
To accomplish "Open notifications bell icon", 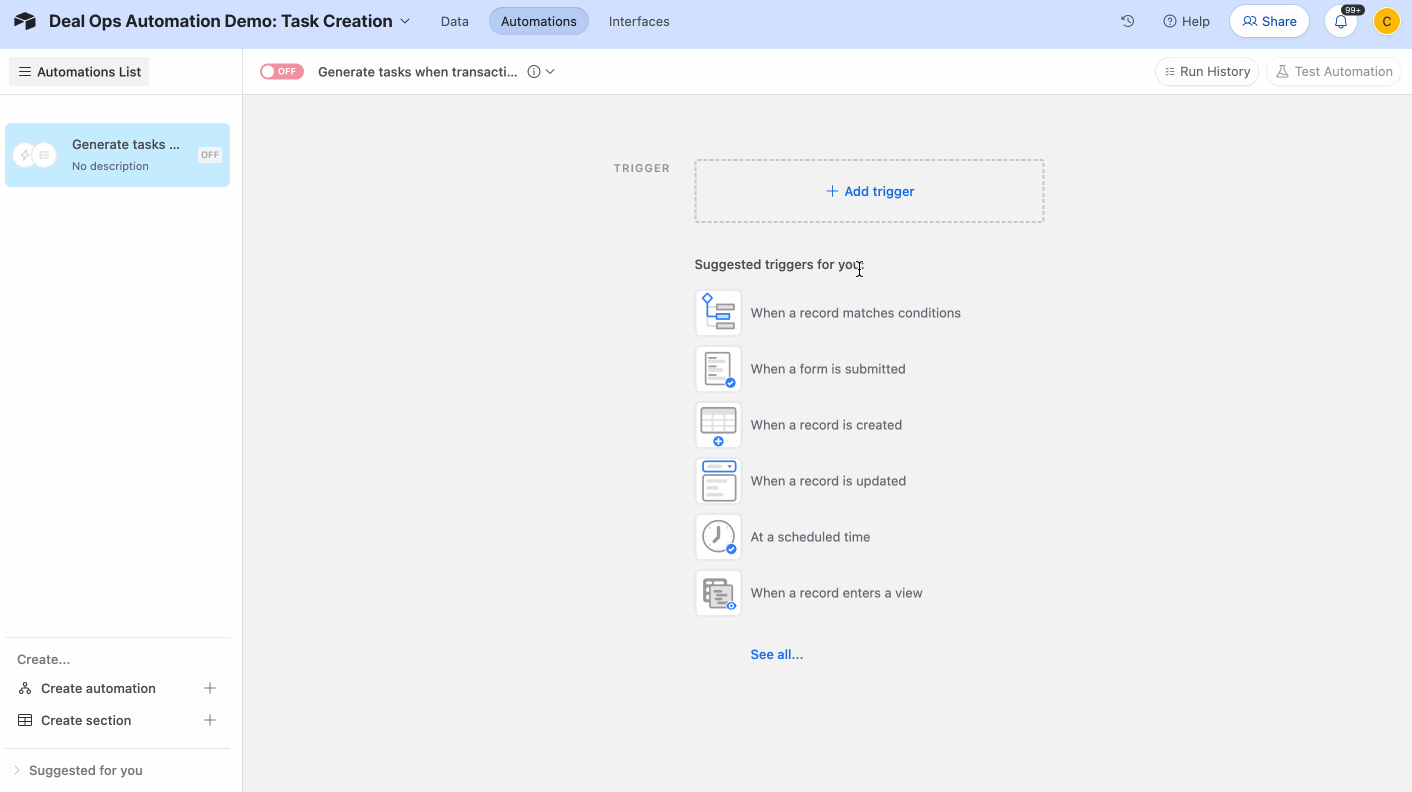I will click(1341, 21).
